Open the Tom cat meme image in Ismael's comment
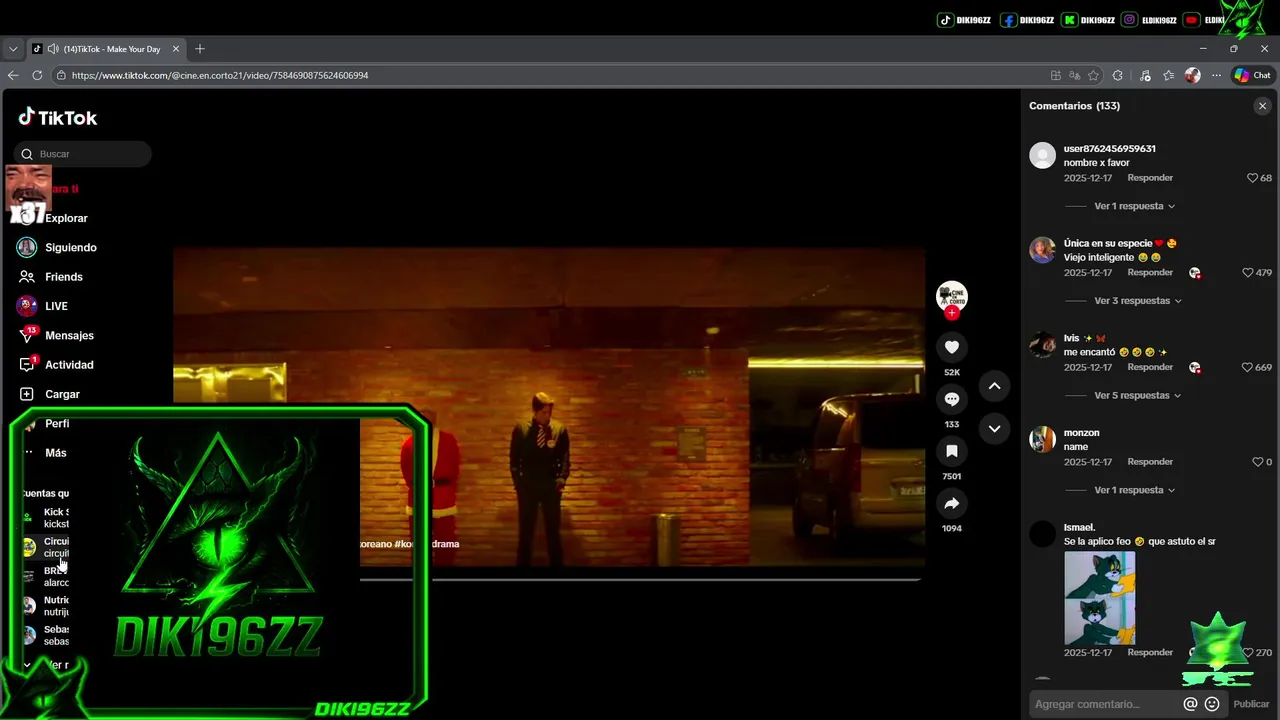1280x720 pixels. point(1099,598)
